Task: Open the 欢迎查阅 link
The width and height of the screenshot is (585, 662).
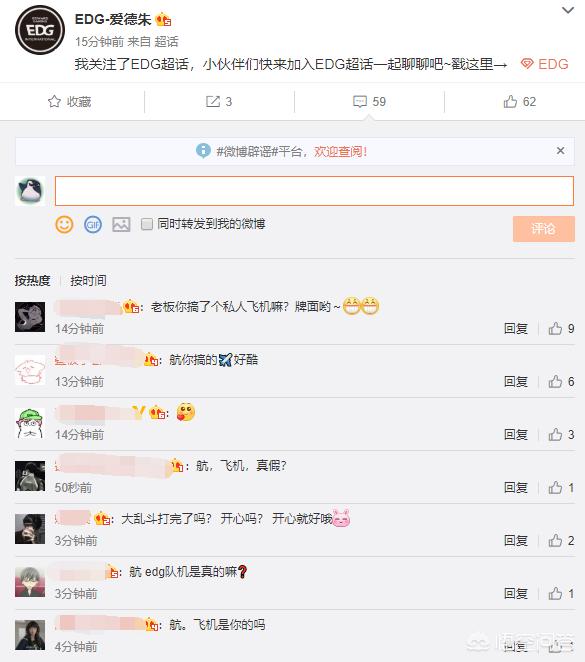Action: (x=340, y=151)
